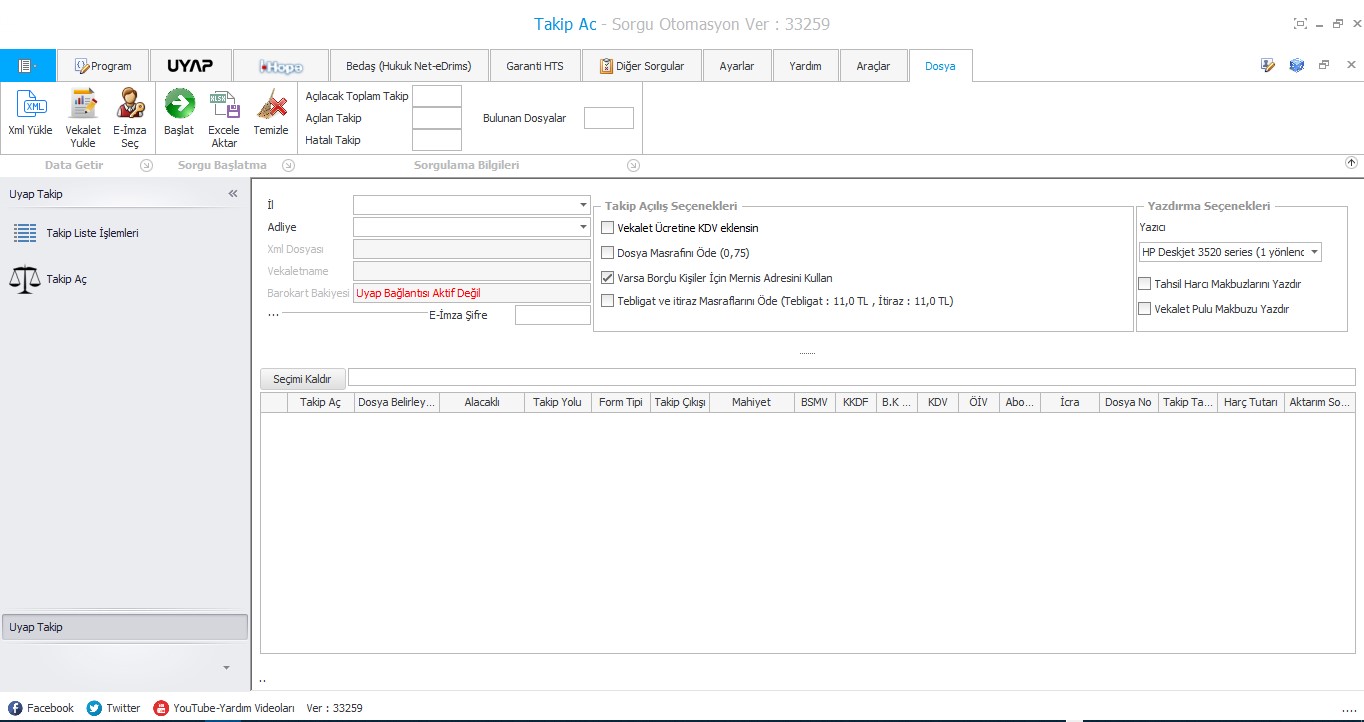Open the Diğer Sorgular tab
This screenshot has height=722, width=1364.
(642, 66)
